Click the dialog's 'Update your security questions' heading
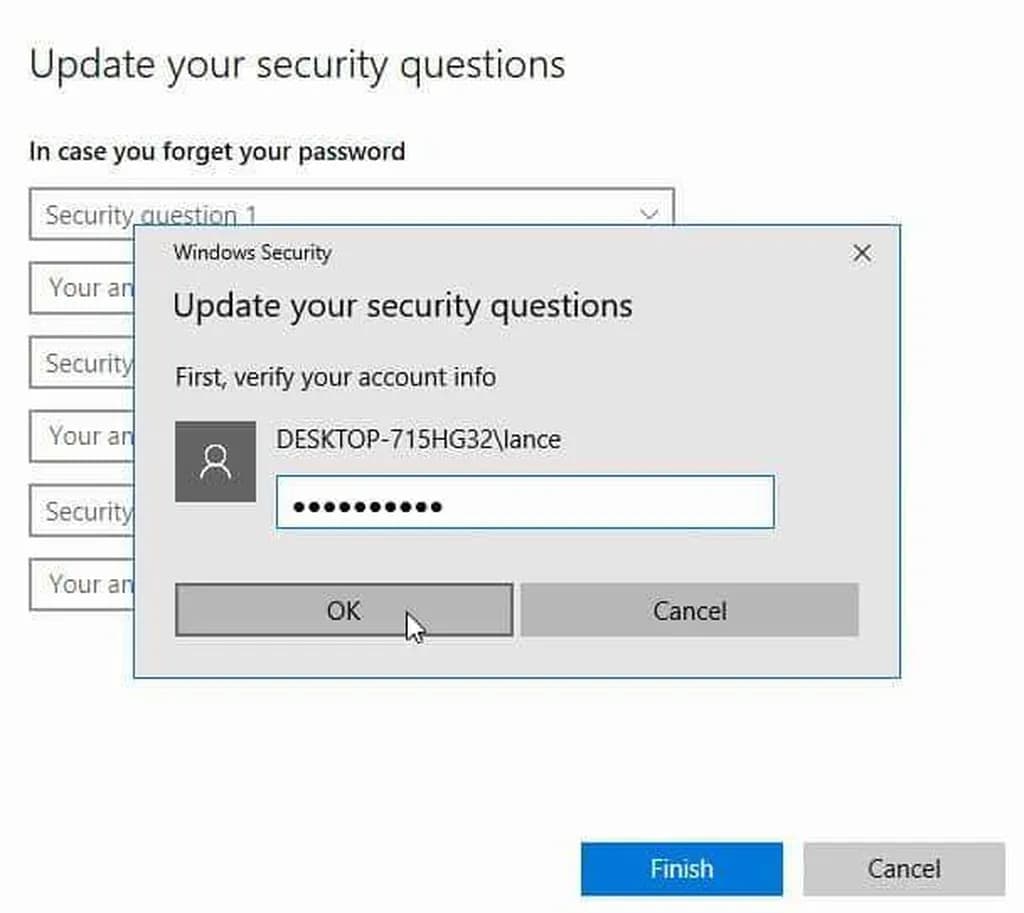1024x913 pixels. click(x=402, y=305)
